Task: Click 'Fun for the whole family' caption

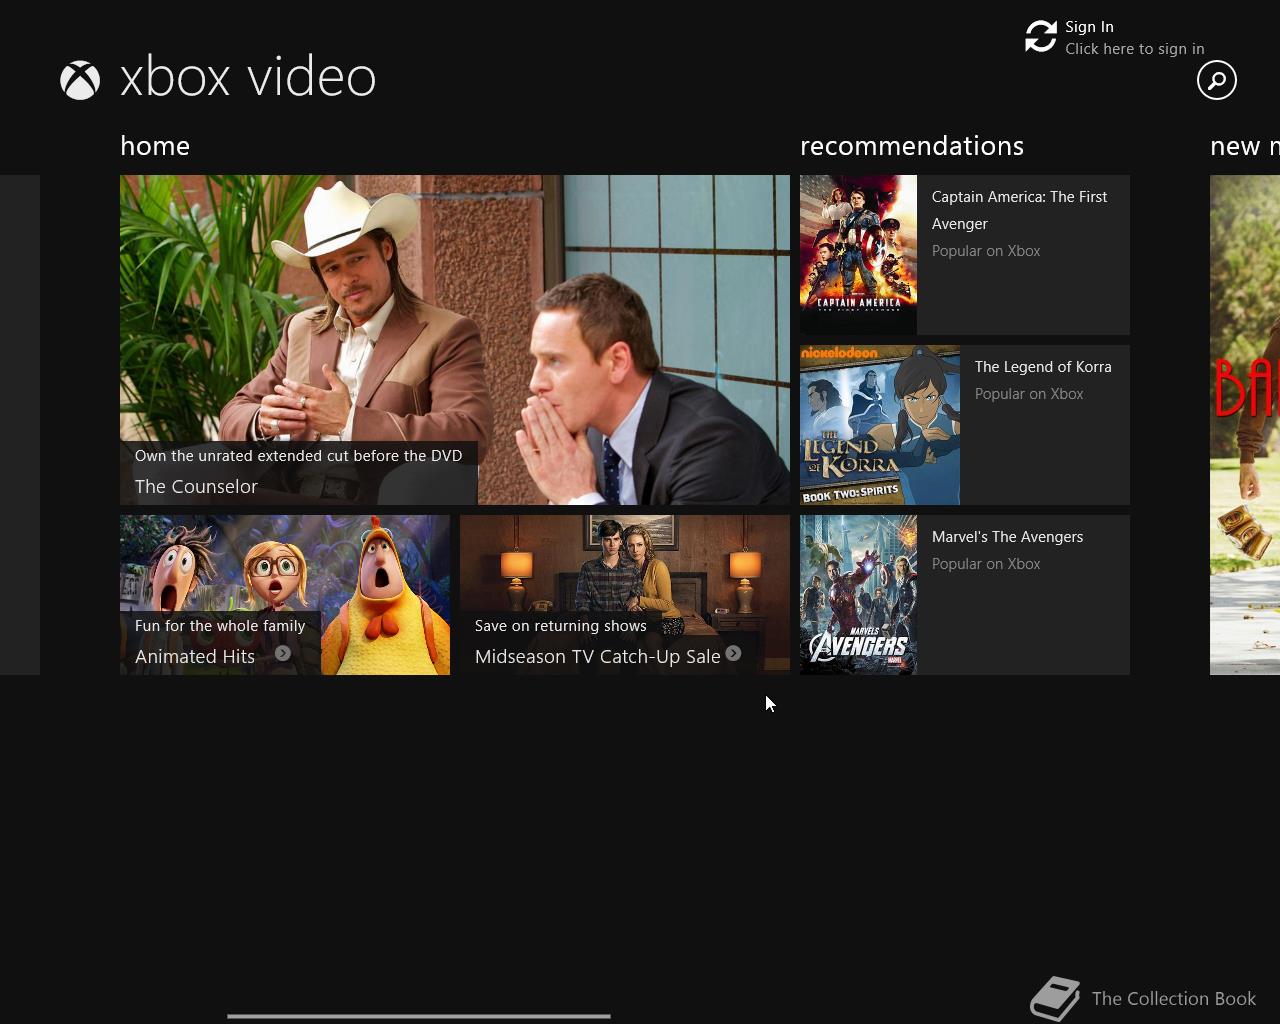Action: click(220, 625)
